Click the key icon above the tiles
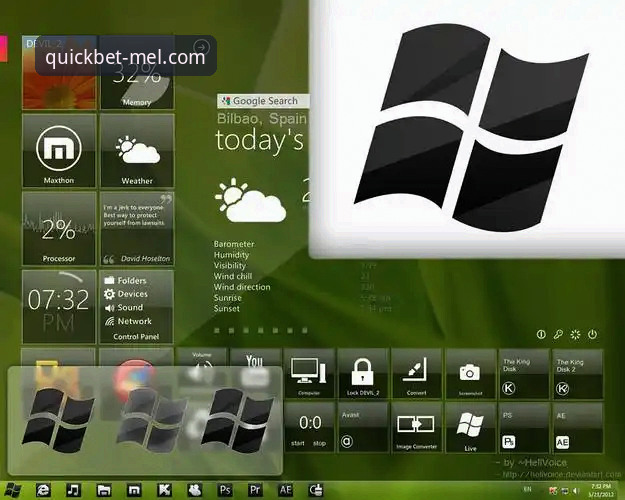Screen dimensions: 625x500 558,335
